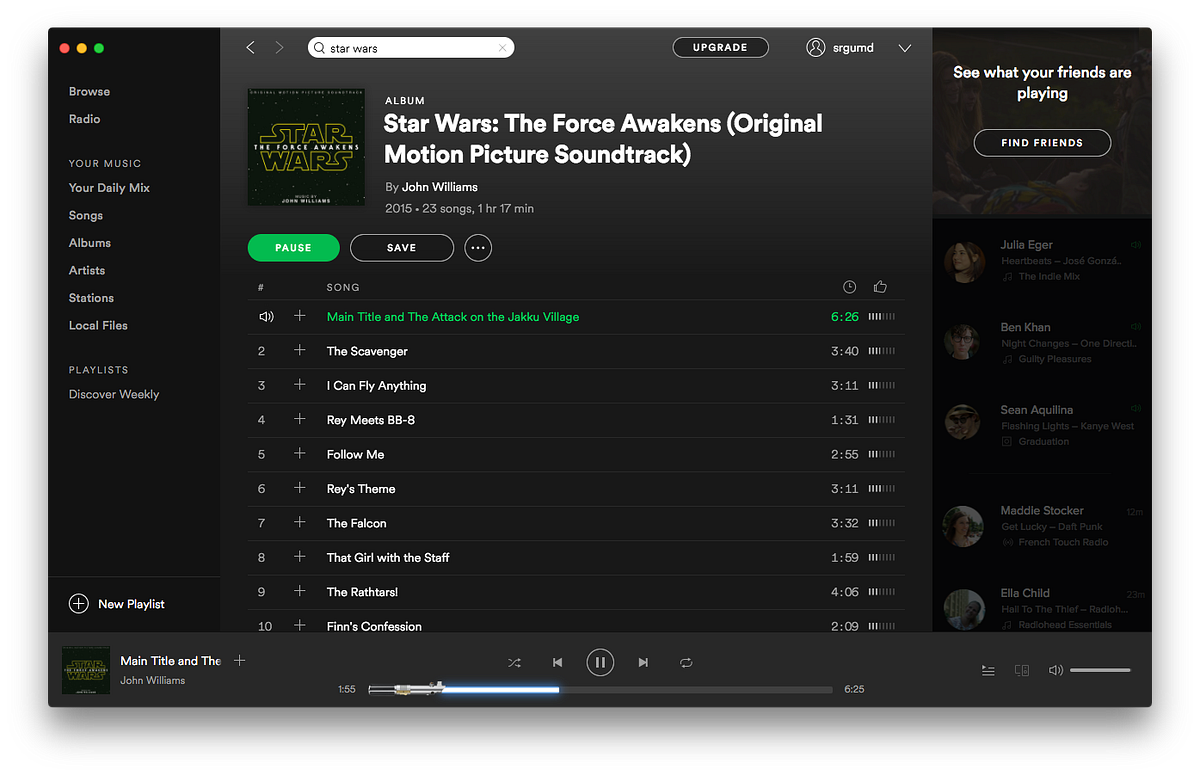The width and height of the screenshot is (1200, 776).
Task: Add I Can Fly Anything with plus
Action: tap(299, 385)
